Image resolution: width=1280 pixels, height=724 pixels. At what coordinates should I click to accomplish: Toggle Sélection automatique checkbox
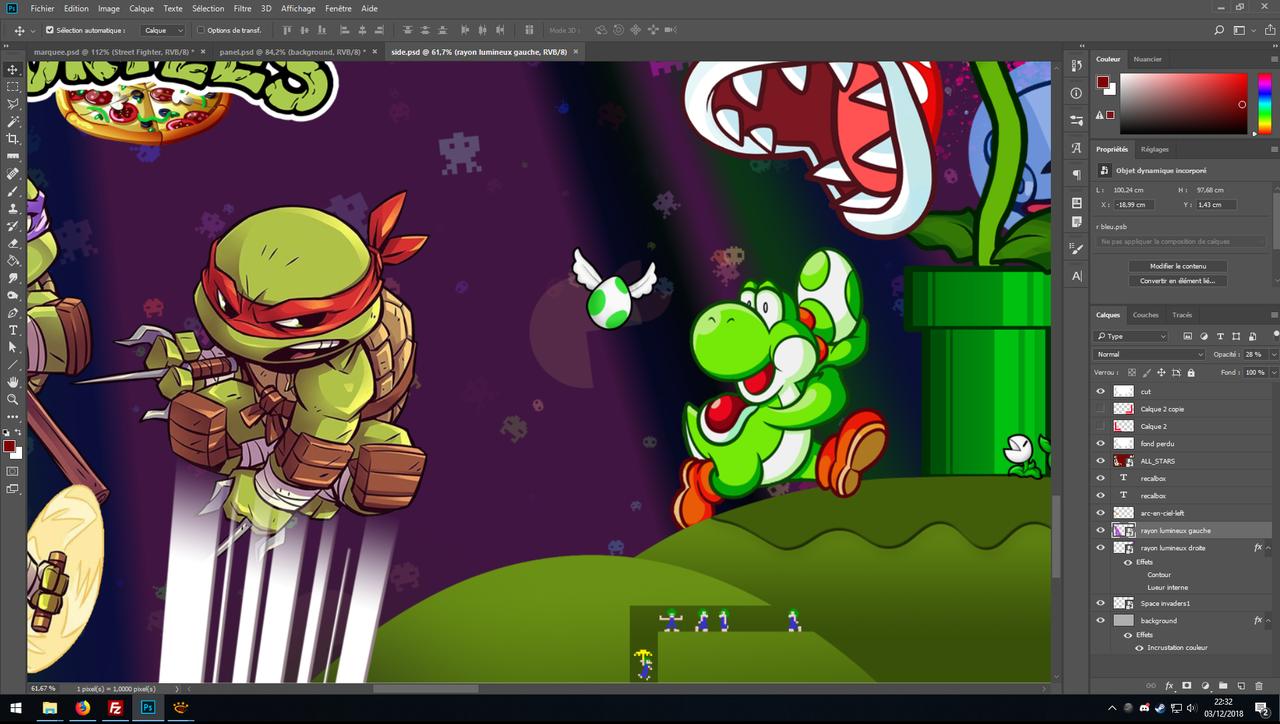coord(50,30)
